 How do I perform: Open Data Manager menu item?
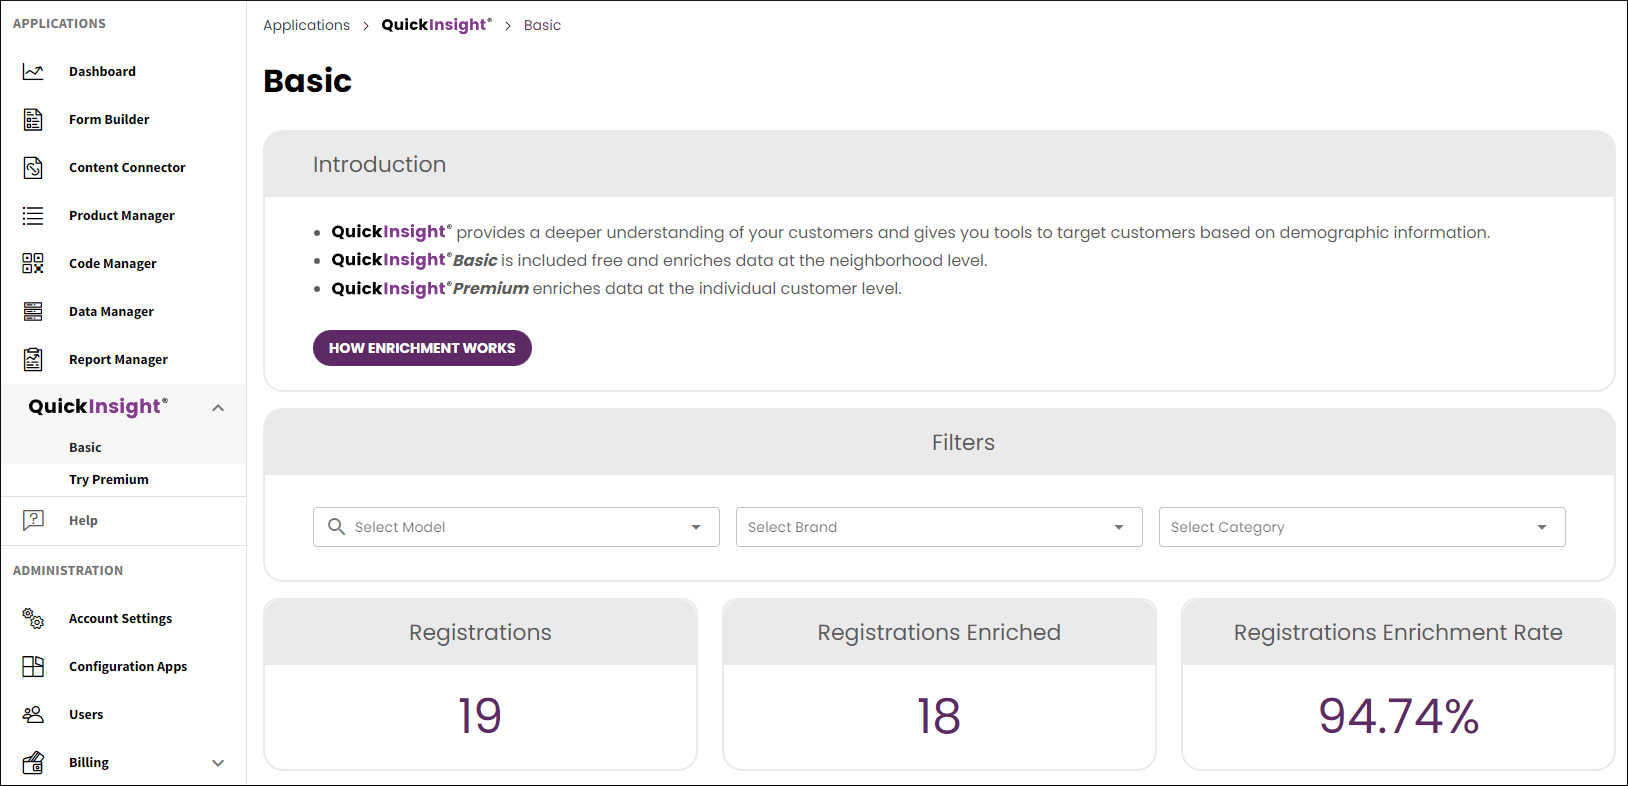click(x=111, y=312)
